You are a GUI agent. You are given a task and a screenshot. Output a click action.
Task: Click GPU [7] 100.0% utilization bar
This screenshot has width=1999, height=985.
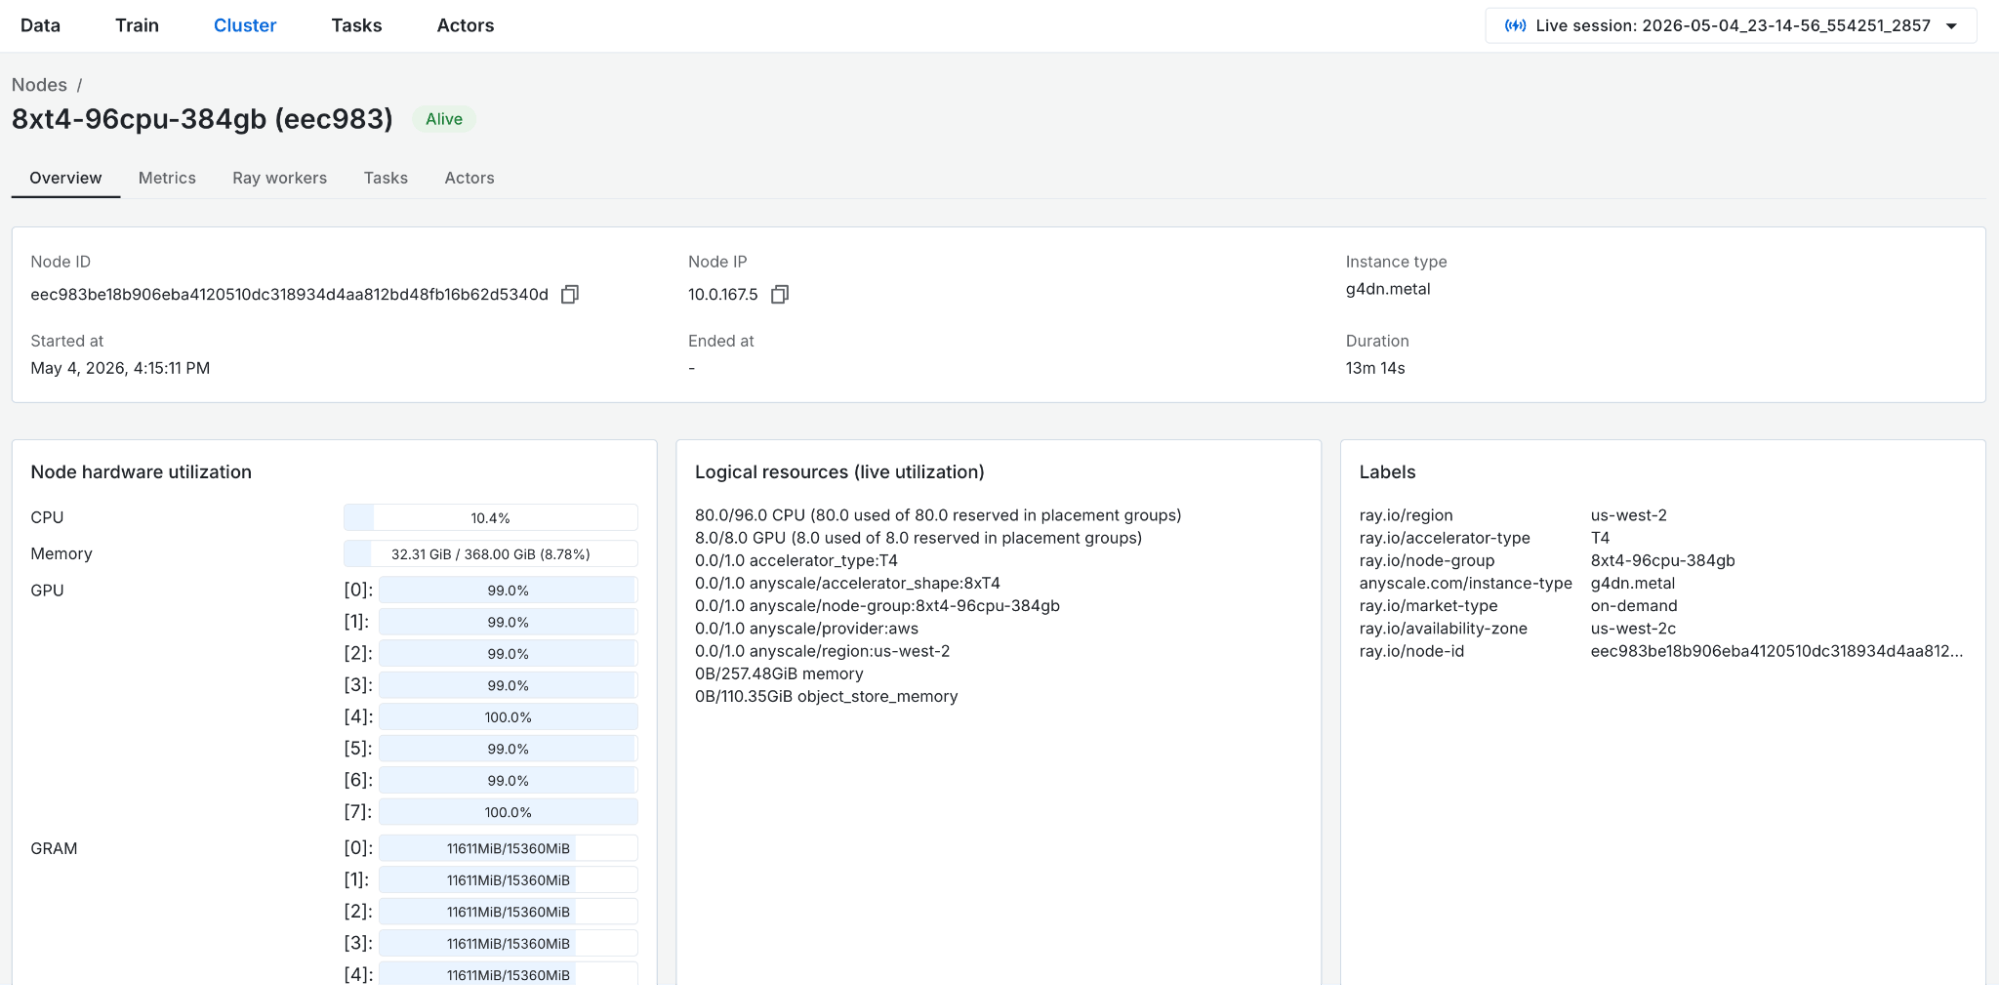[508, 812]
